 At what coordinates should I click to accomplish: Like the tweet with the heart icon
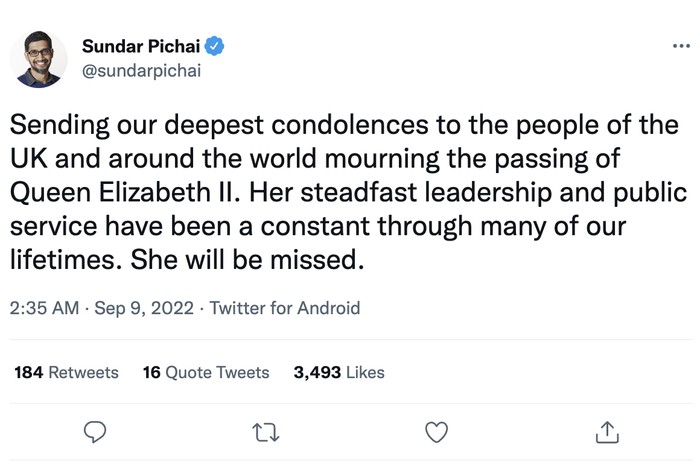pyautogui.click(x=436, y=432)
